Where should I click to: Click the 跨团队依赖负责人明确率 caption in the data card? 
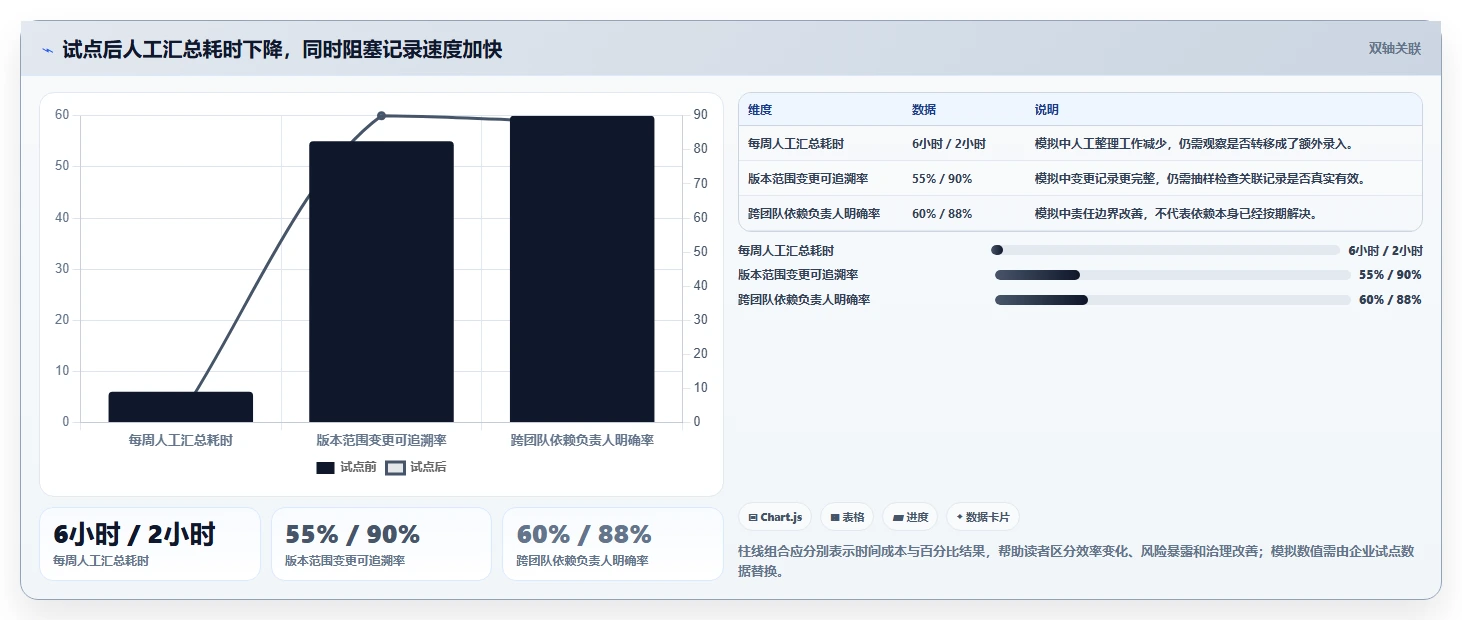tap(582, 561)
